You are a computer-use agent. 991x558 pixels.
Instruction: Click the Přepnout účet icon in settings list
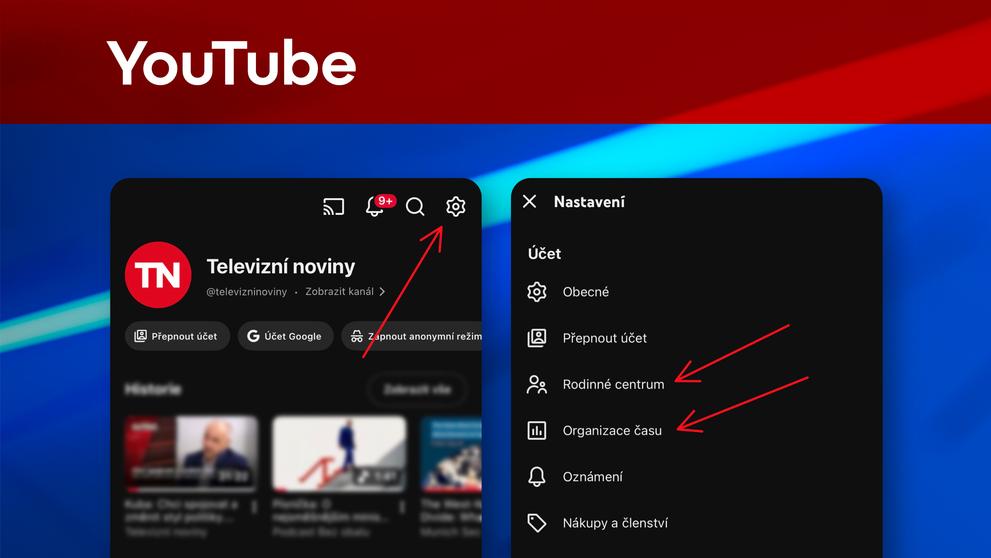[537, 338]
